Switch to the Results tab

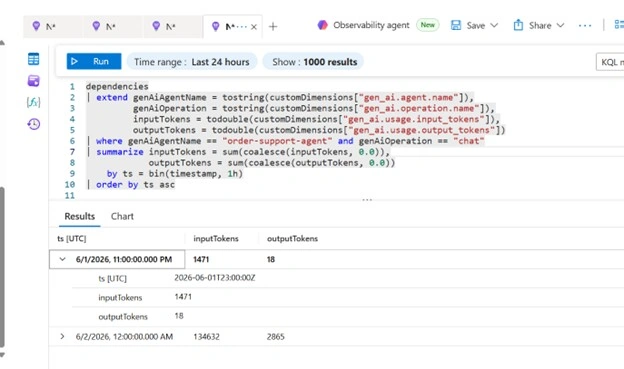[x=80, y=216]
